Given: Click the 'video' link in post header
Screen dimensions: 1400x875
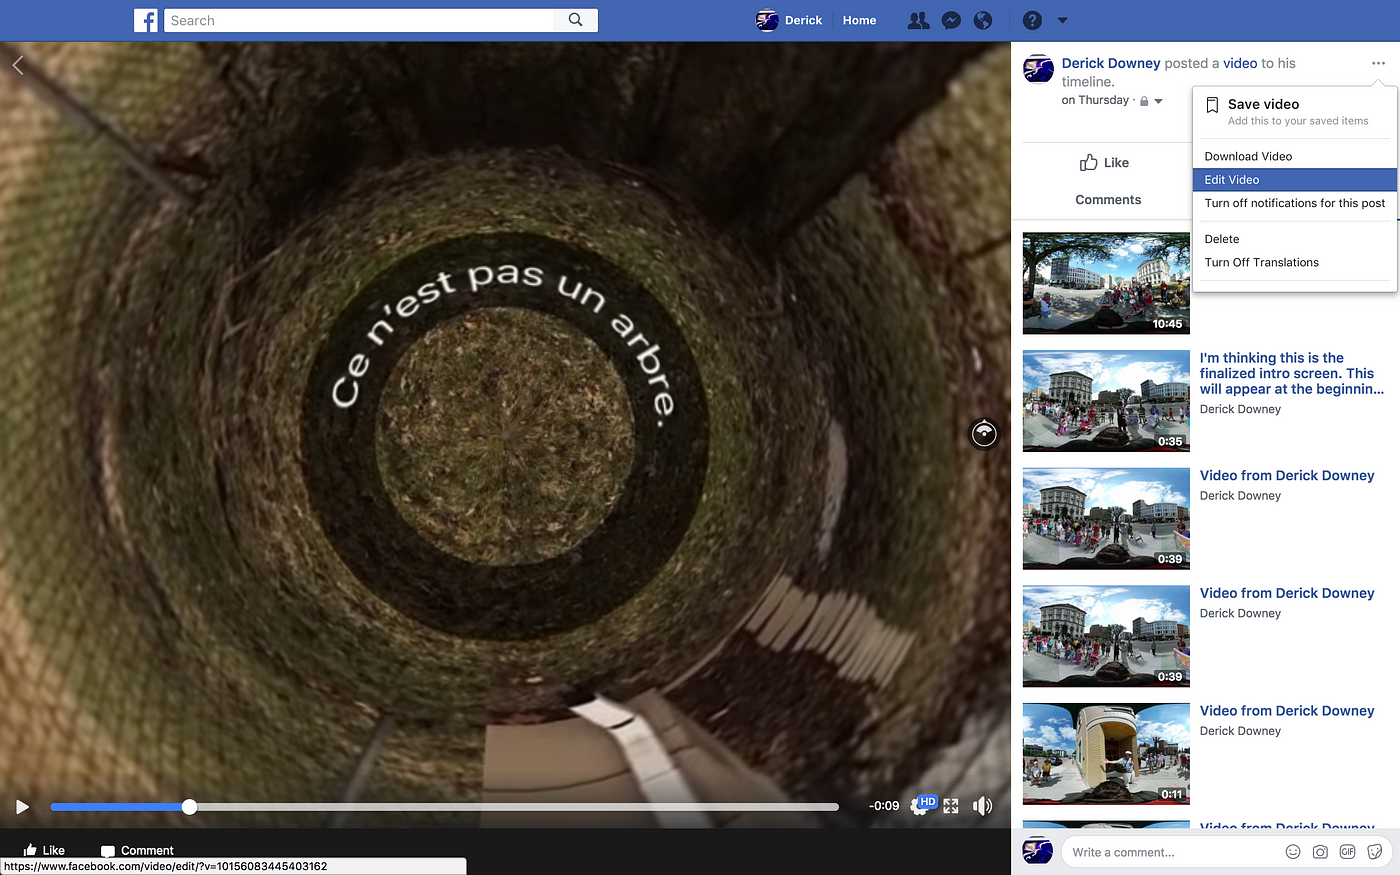Looking at the screenshot, I should (1240, 63).
